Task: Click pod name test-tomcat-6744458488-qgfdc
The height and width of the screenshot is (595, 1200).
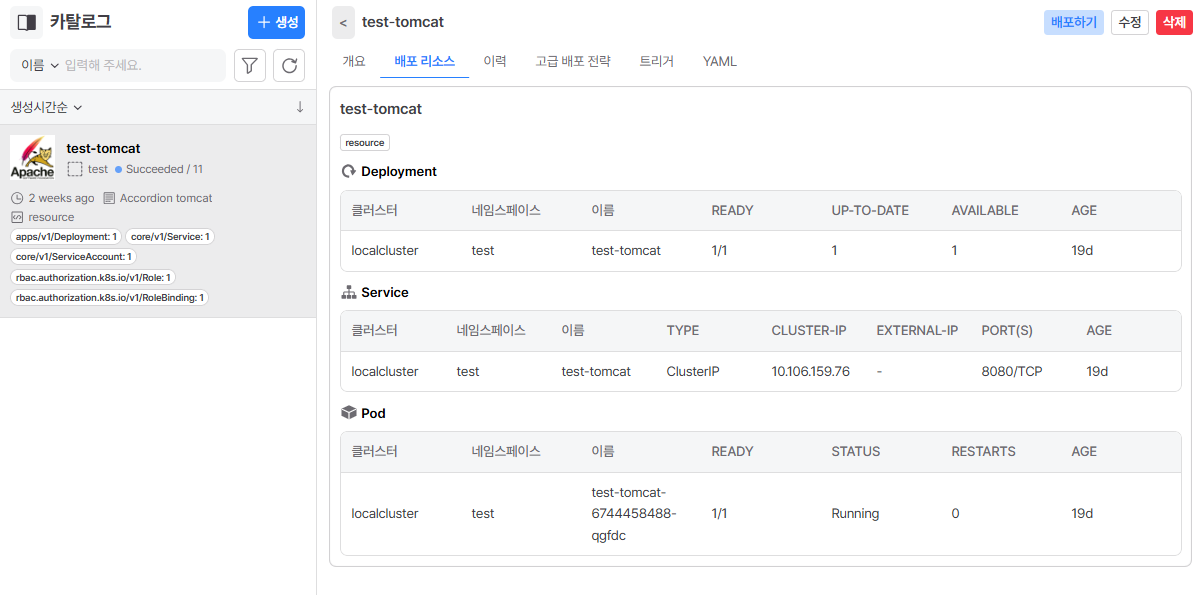Action: (x=635, y=514)
